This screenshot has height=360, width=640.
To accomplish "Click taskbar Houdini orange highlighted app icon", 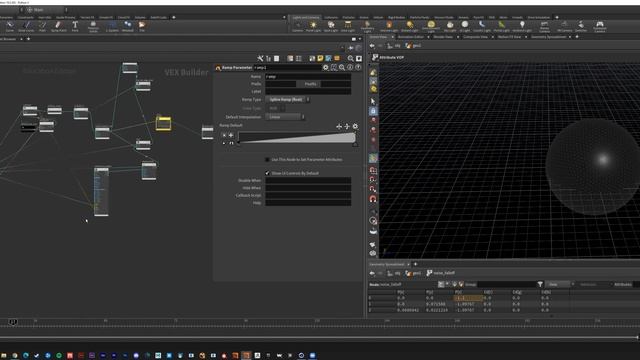I will pyautogui.click(x=246, y=356).
